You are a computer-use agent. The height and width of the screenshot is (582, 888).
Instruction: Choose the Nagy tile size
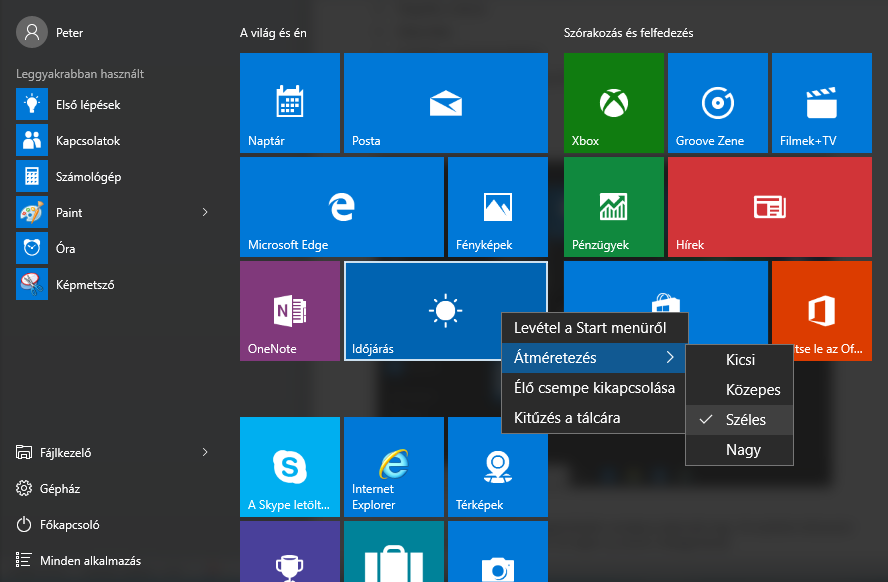pyautogui.click(x=740, y=450)
